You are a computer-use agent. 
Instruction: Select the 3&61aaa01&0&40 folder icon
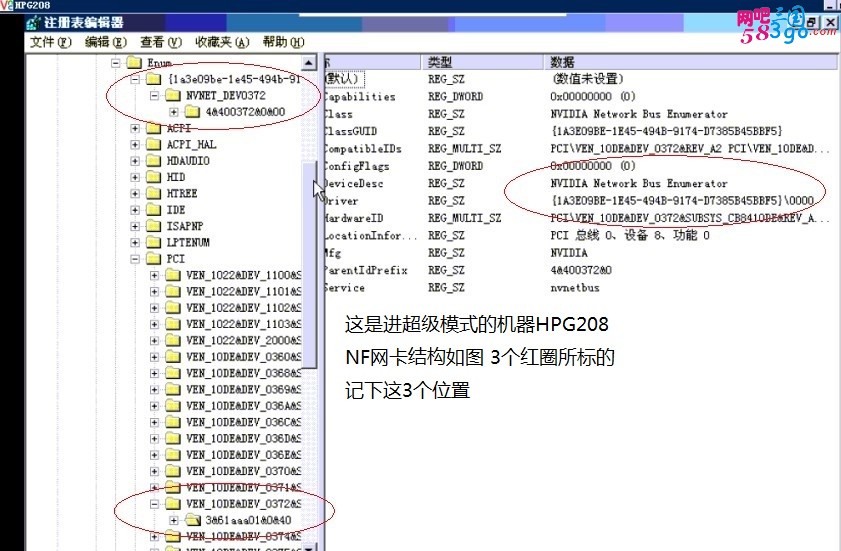pos(192,520)
